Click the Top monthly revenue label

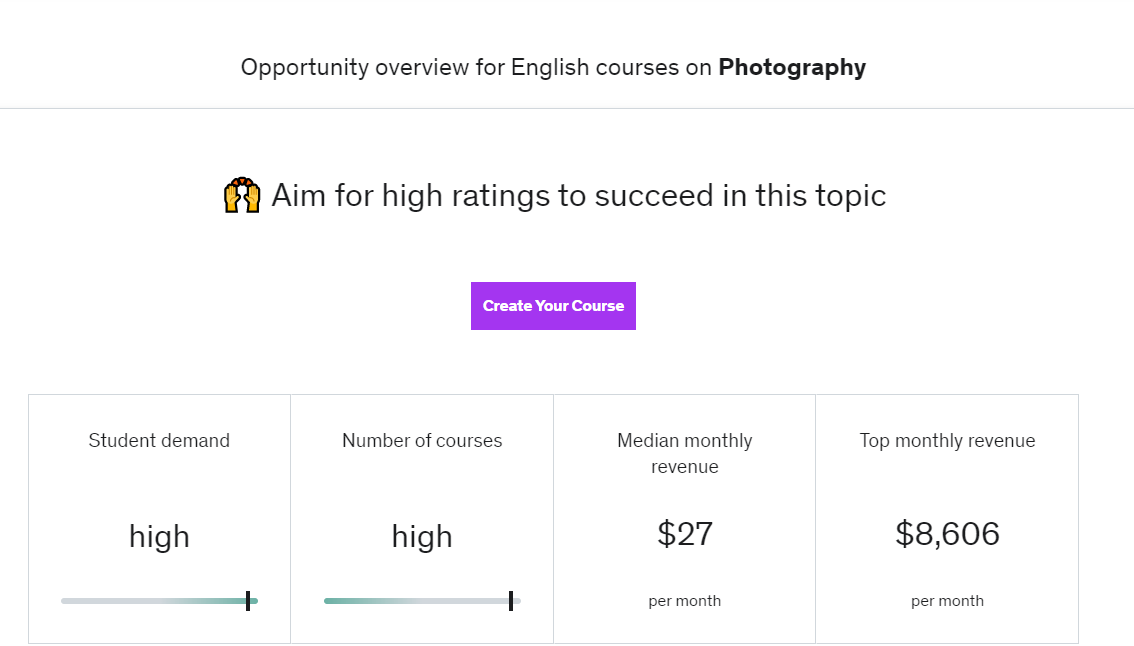947,440
